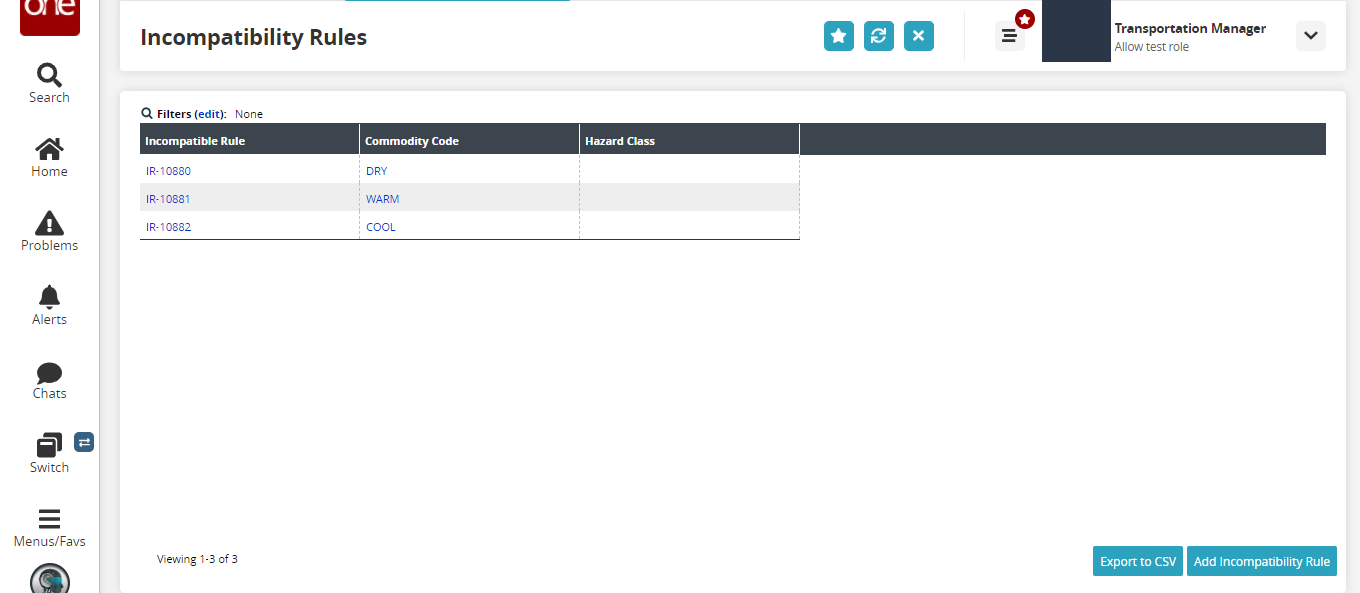This screenshot has width=1360, height=593.
Task: Click the swap arrows badge beside Switch
Action: coord(84,442)
